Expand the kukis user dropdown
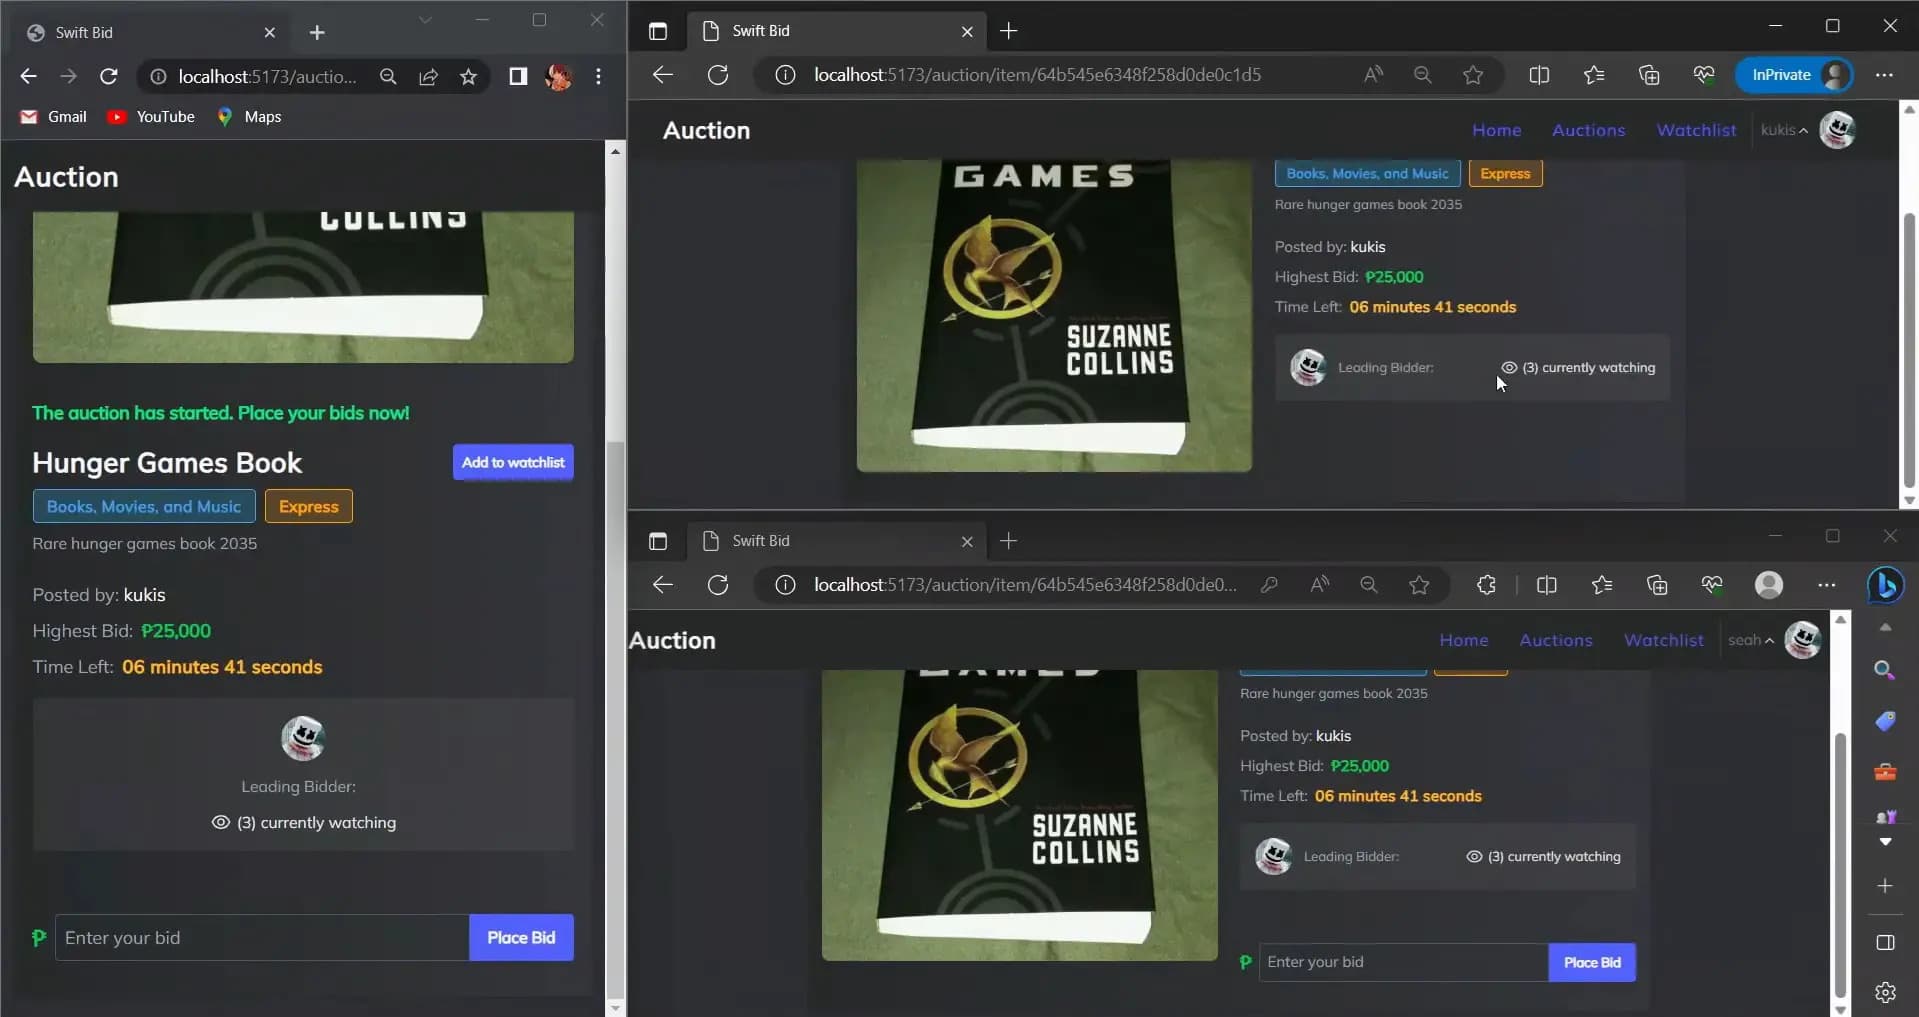This screenshot has width=1919, height=1017. click(x=1784, y=130)
